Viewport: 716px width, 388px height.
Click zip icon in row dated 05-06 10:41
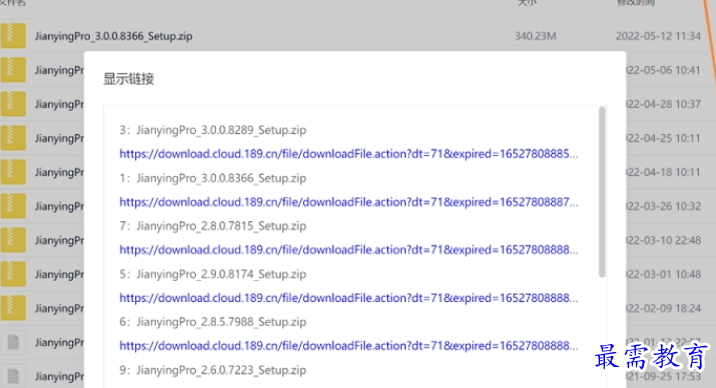point(13,70)
